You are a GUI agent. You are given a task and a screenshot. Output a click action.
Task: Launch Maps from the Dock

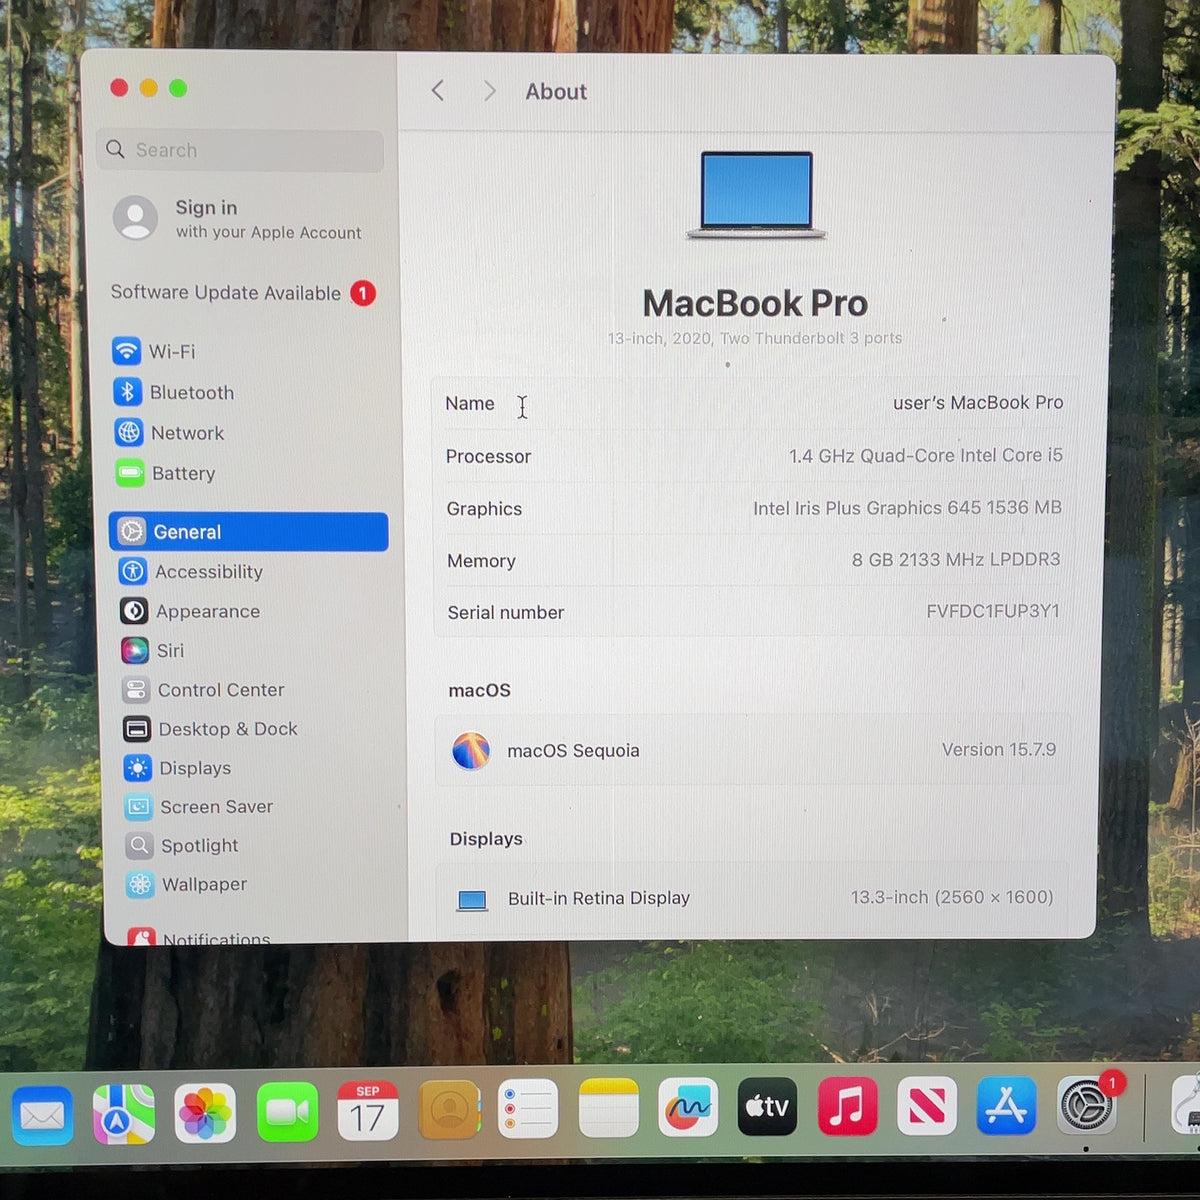click(x=124, y=1113)
